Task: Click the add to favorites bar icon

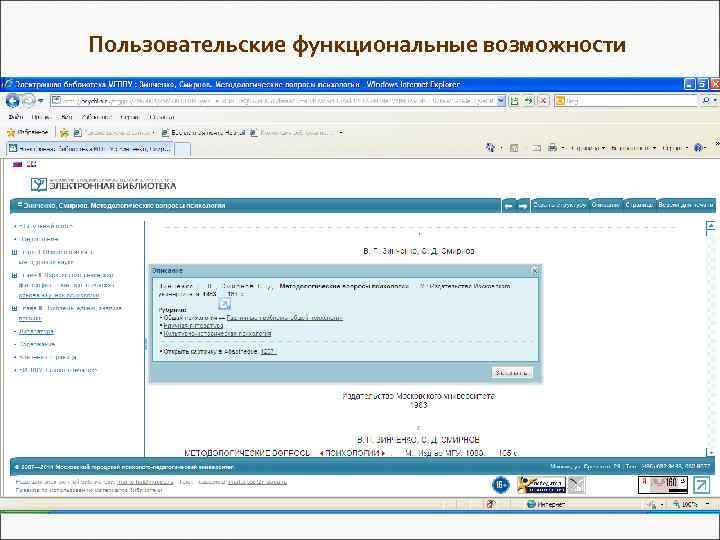Action: click(64, 133)
